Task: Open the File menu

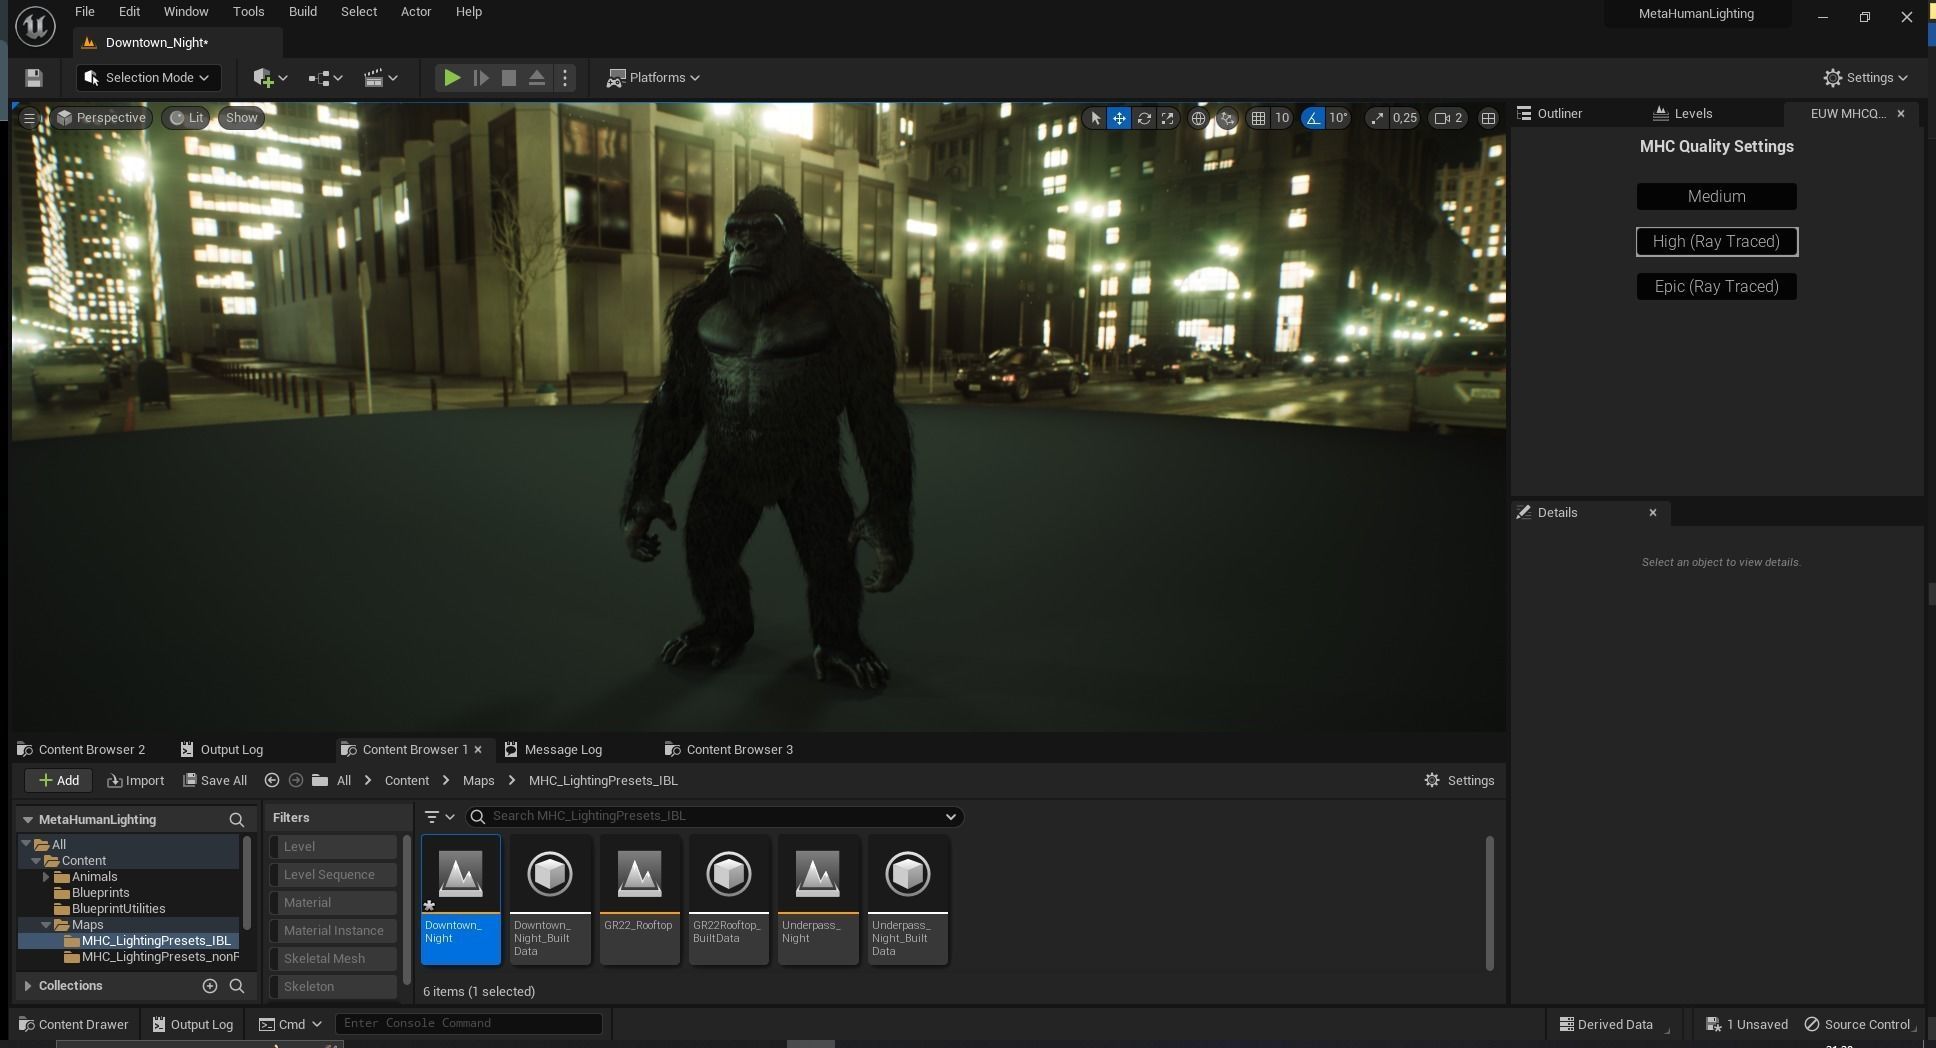Action: (x=85, y=12)
